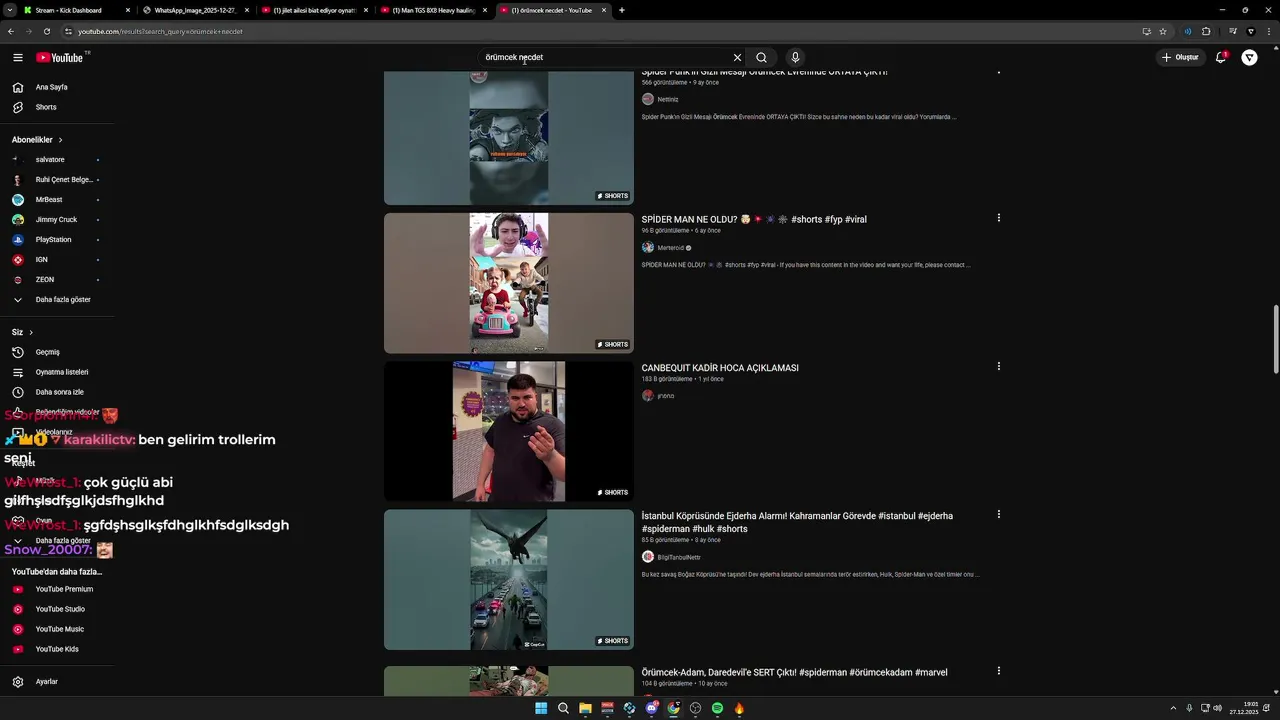
Task: Expand the Abonelikler section
Action: 37,140
